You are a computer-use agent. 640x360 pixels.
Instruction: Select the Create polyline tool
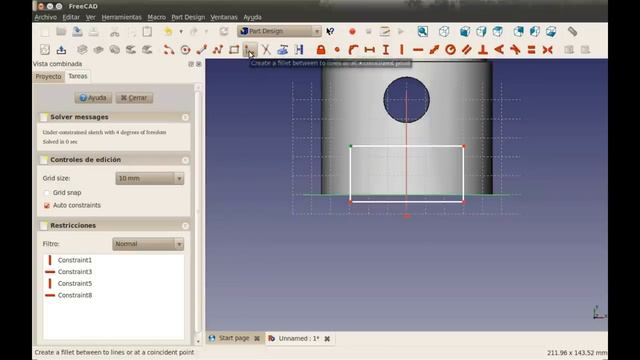tap(218, 50)
